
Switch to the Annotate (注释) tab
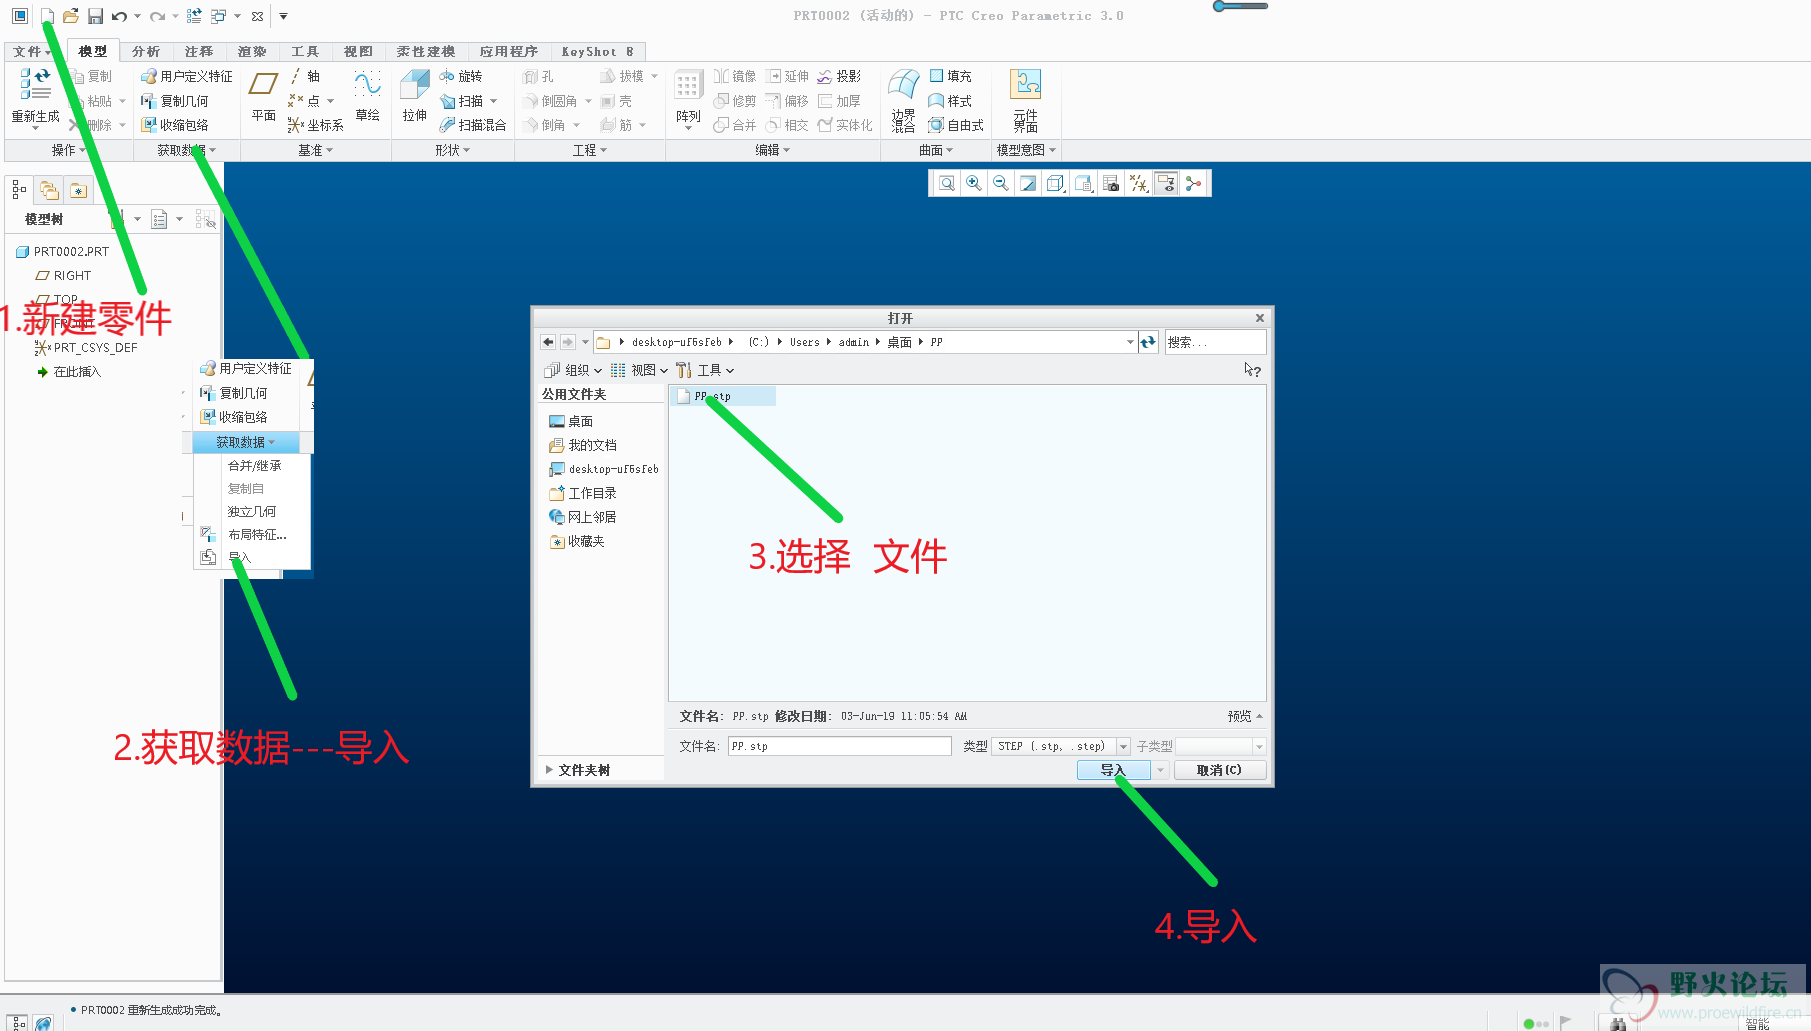point(199,51)
